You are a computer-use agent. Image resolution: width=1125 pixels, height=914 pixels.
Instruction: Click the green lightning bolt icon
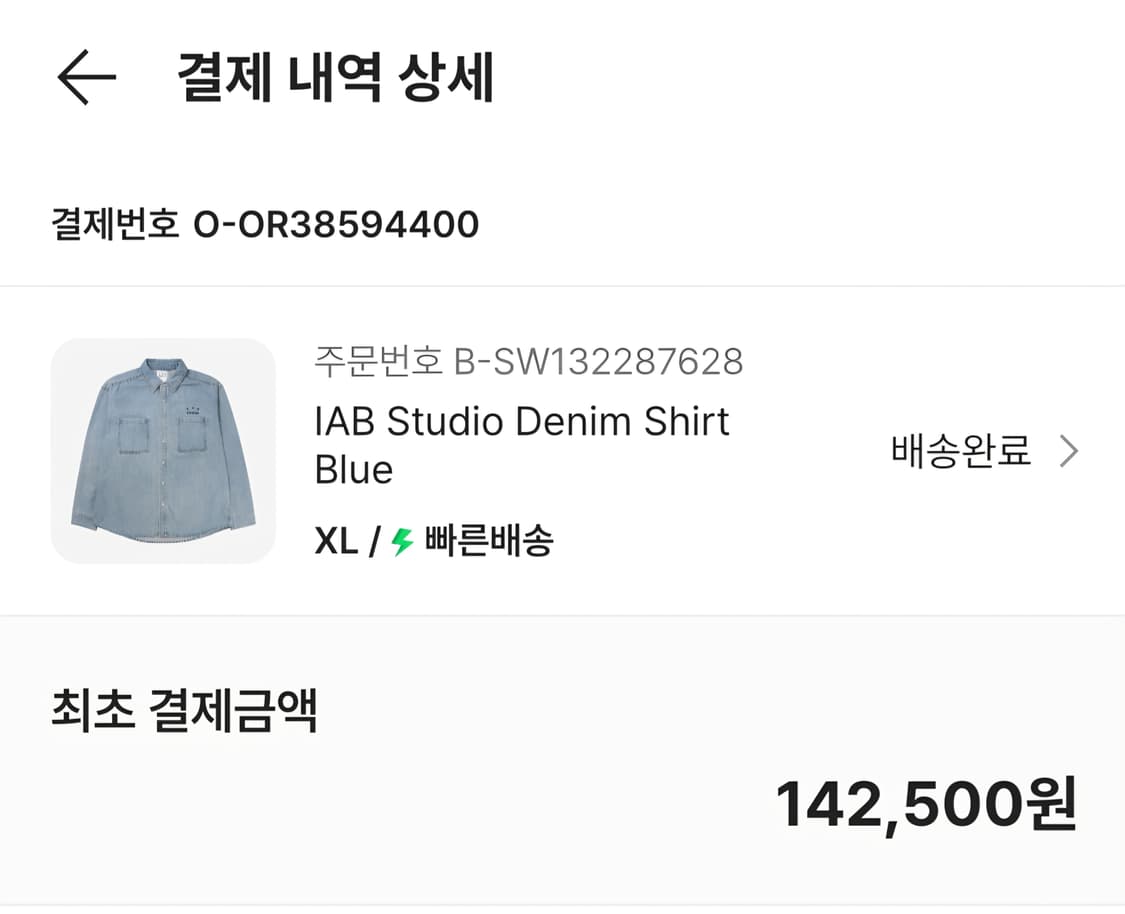click(x=402, y=542)
